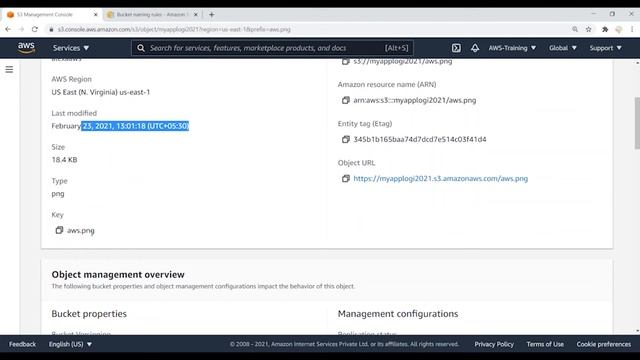Open a new browser tab with plus
Screen dimensions: 640x360
[211, 15]
